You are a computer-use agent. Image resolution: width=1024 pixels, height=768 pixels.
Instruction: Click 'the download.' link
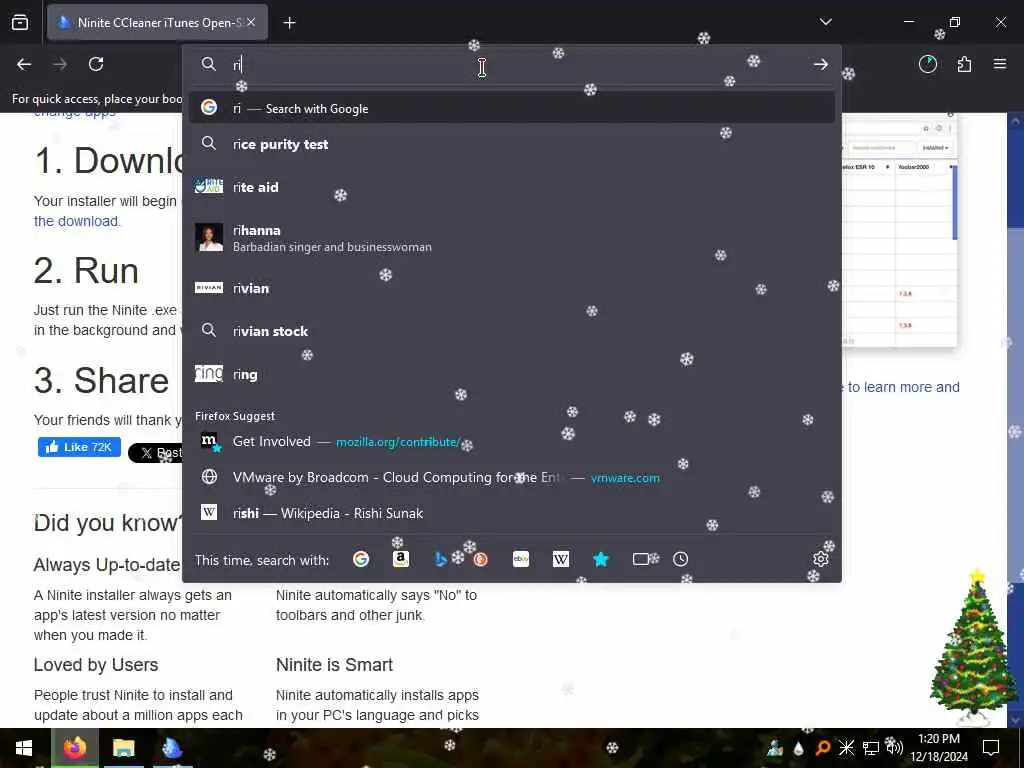pyautogui.click(x=77, y=221)
